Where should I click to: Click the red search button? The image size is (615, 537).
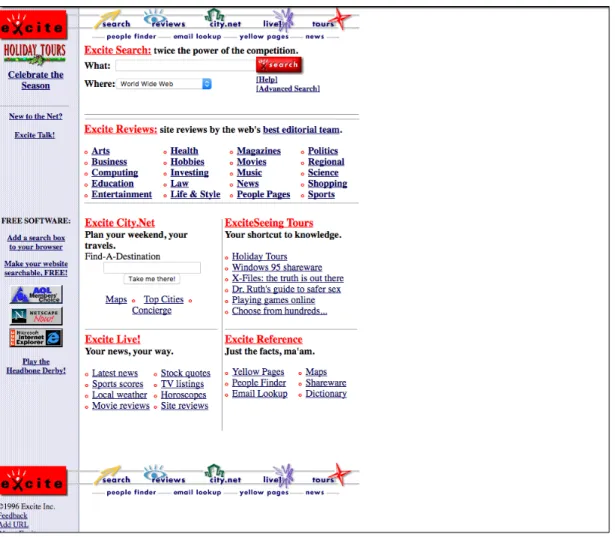pos(279,65)
